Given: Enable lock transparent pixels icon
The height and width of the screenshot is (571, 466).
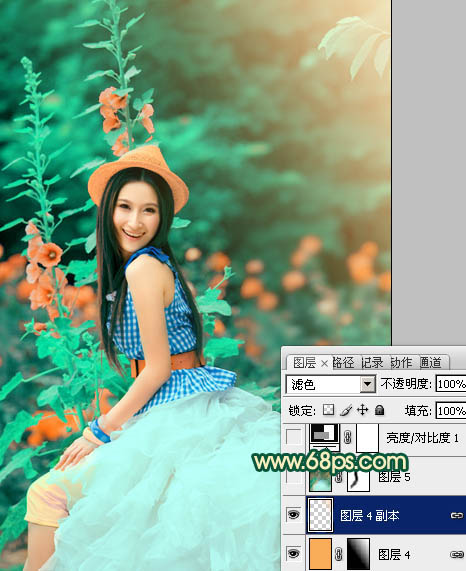Looking at the screenshot, I should coord(328,410).
